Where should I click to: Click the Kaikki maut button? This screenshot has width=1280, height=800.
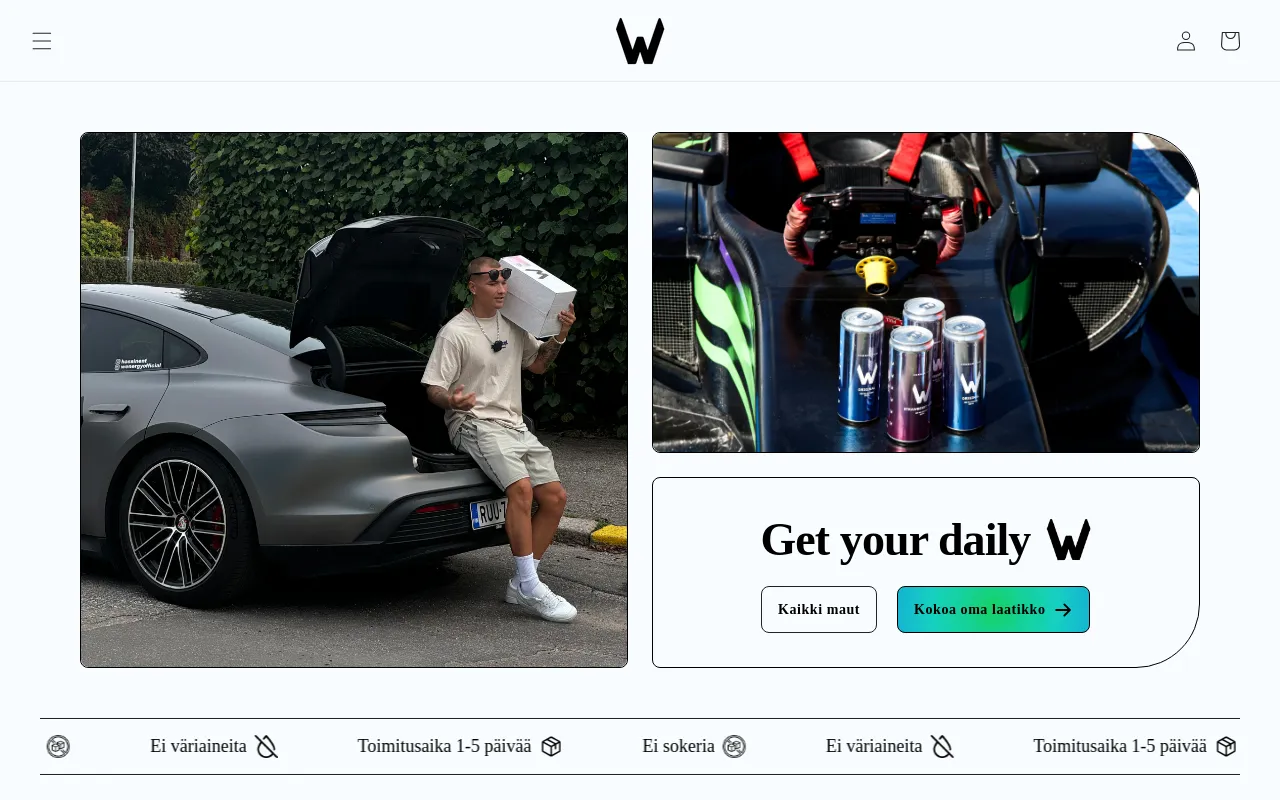[819, 609]
